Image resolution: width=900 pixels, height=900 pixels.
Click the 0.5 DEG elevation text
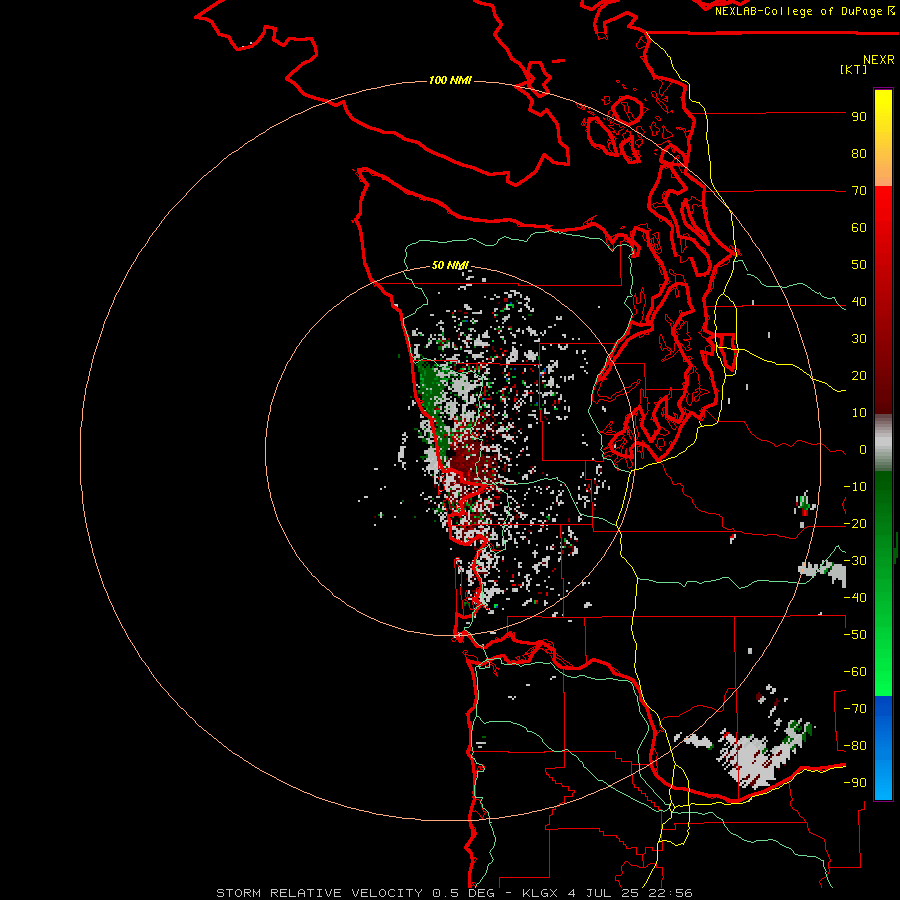pos(464,893)
